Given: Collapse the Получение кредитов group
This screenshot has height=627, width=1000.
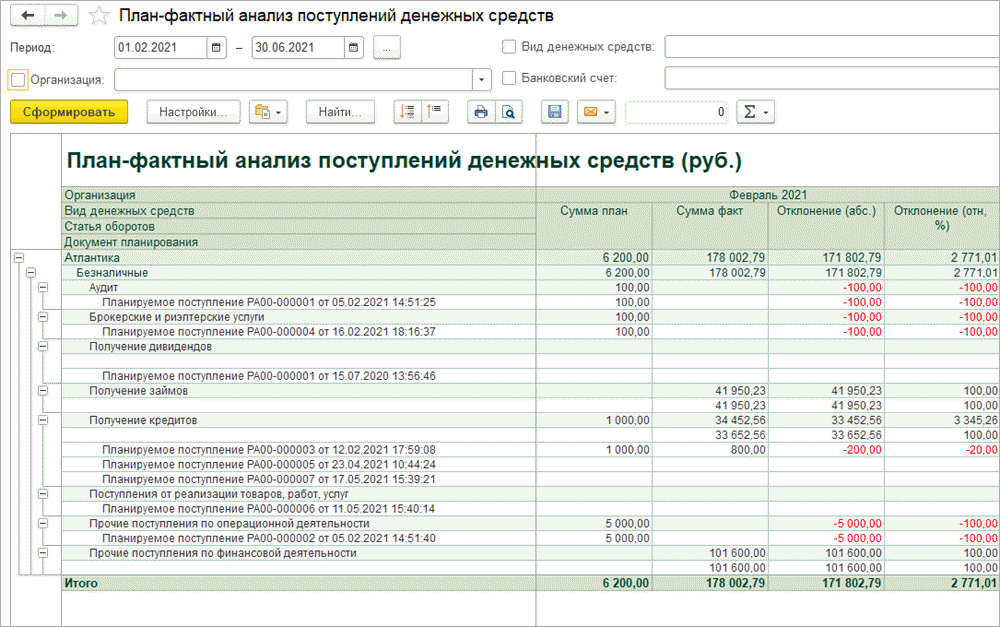Looking at the screenshot, I should [x=43, y=420].
